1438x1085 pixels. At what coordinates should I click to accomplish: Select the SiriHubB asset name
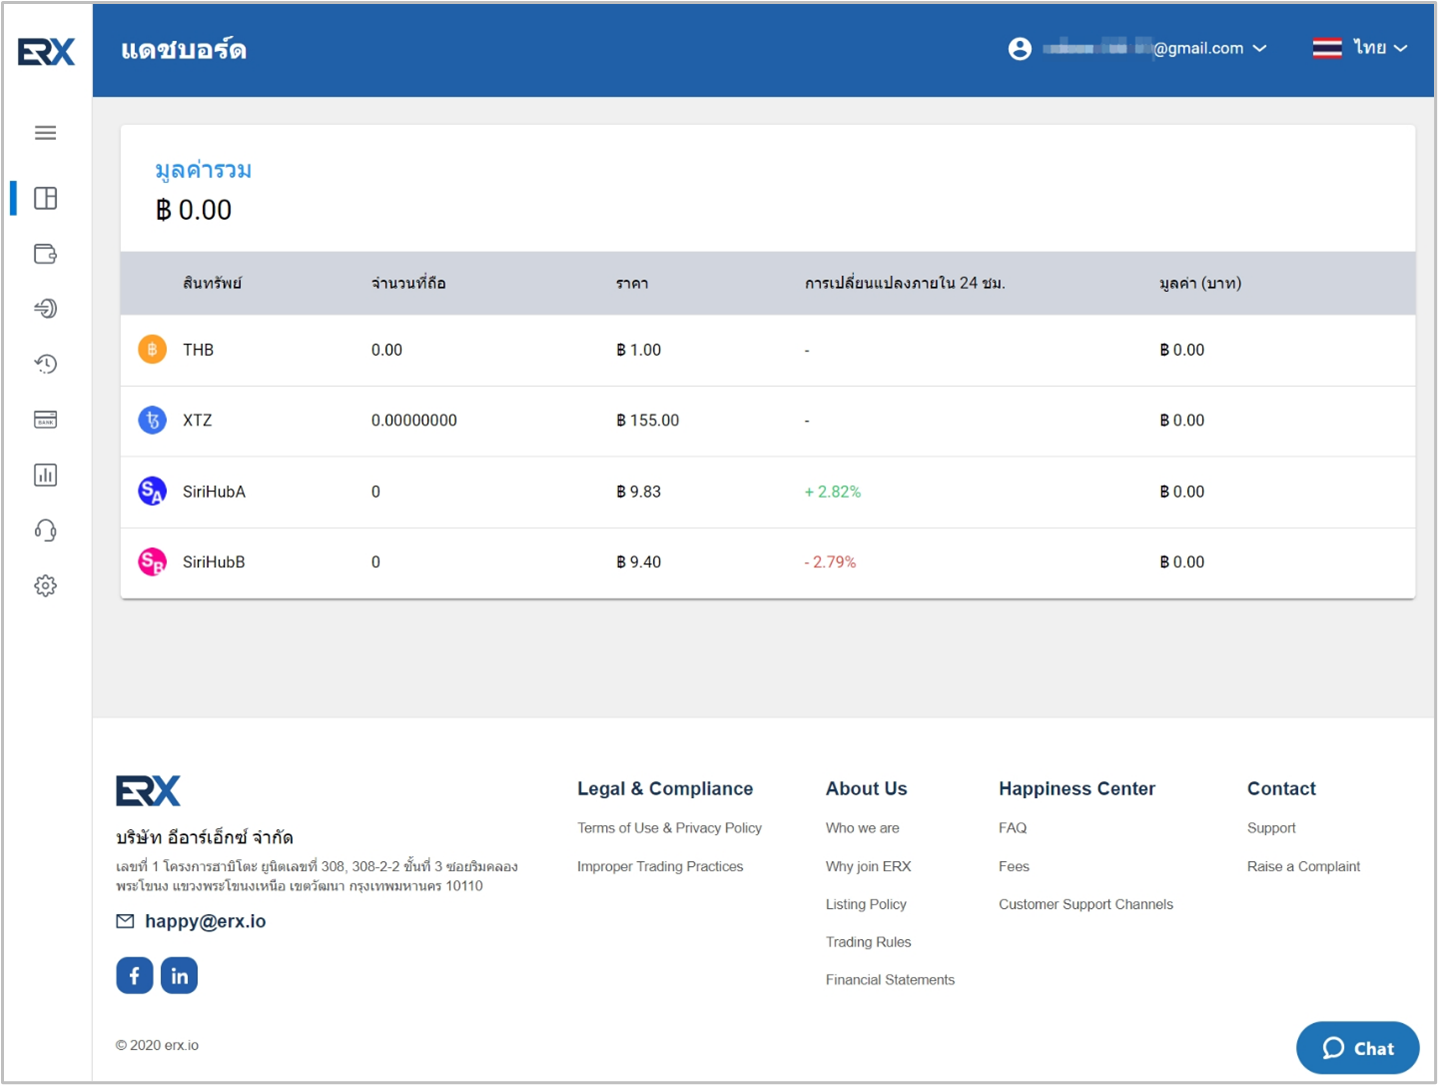coord(214,562)
